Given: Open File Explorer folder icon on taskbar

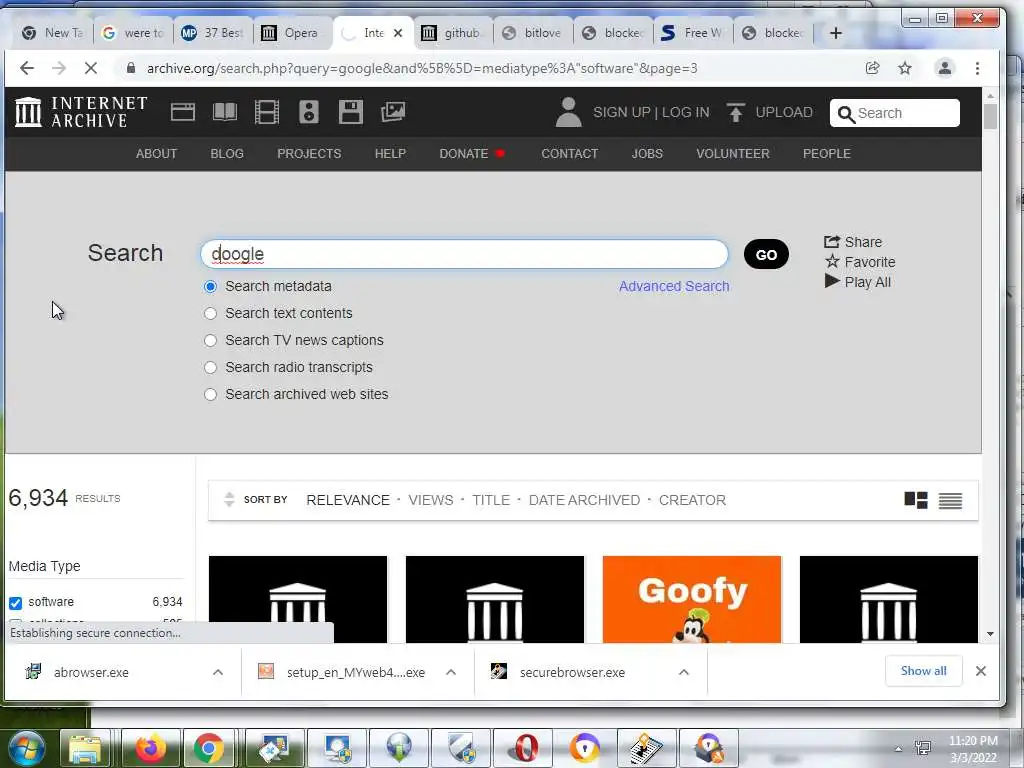Looking at the screenshot, I should (x=86, y=748).
